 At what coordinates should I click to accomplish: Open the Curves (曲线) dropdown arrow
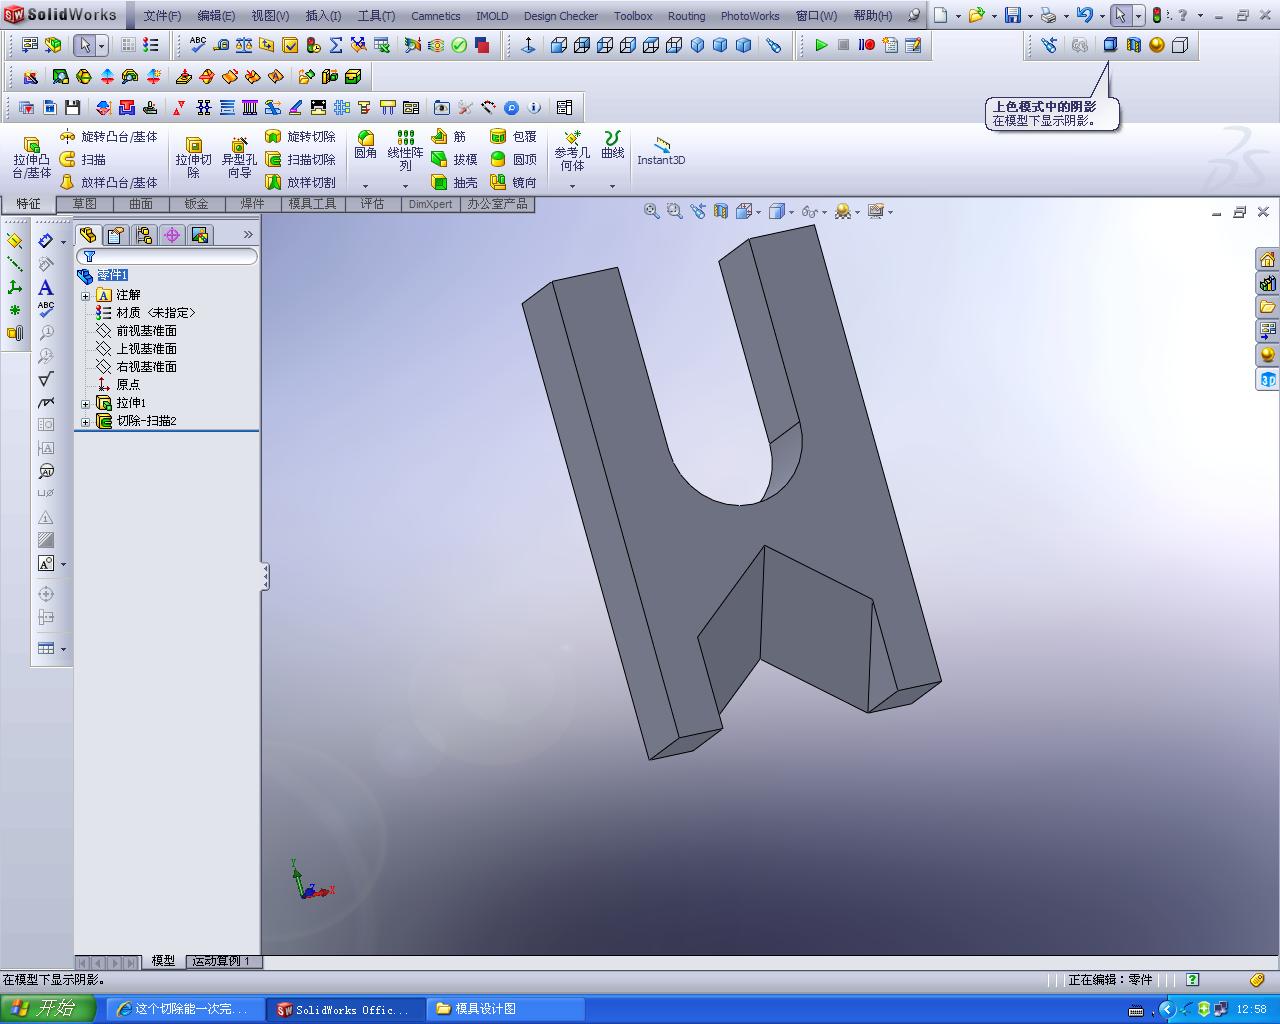click(612, 185)
